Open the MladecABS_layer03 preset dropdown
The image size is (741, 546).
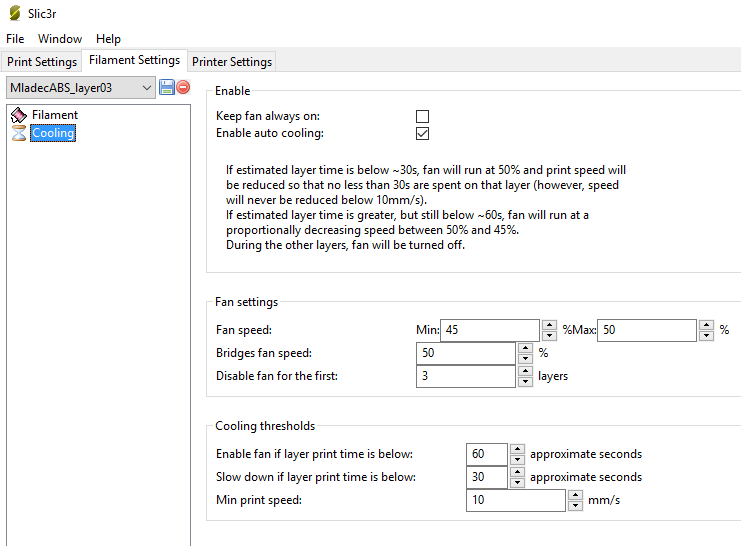80,88
